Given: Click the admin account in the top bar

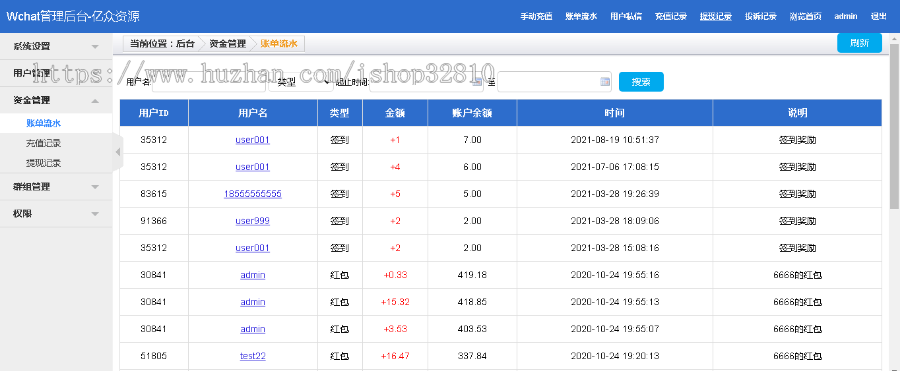Looking at the screenshot, I should [x=845, y=16].
